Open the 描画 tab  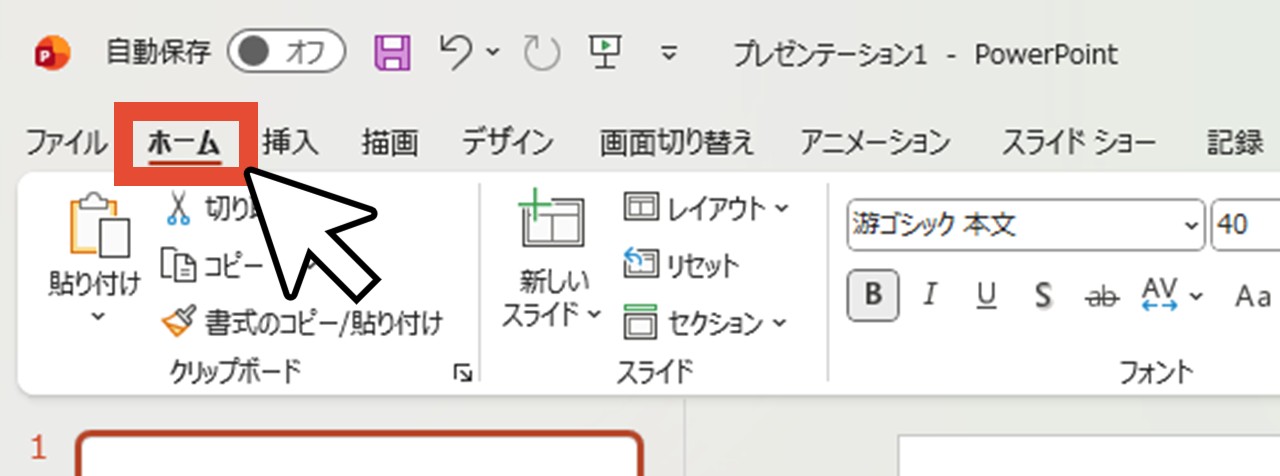390,143
